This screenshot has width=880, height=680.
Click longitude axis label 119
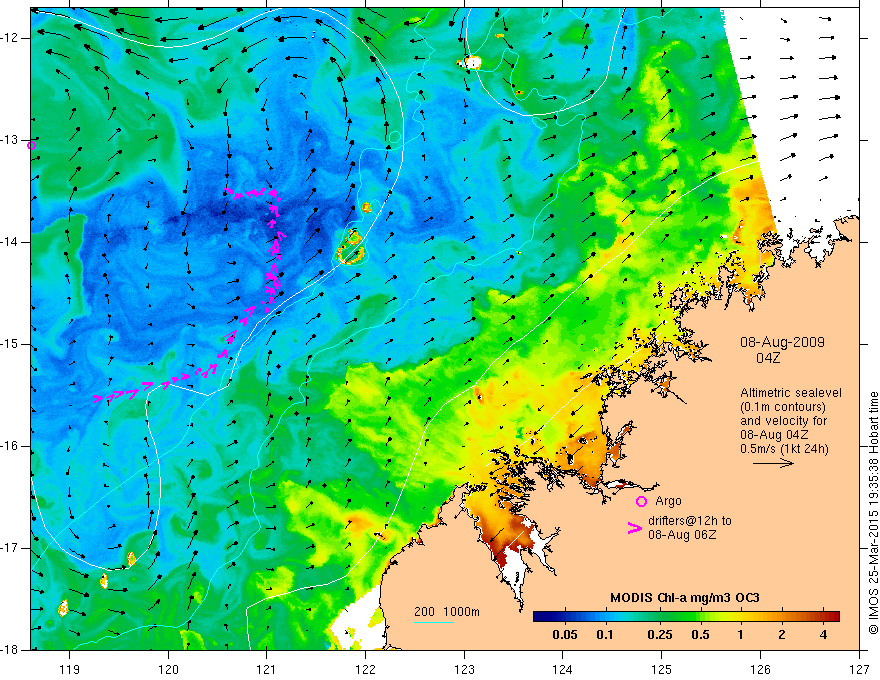click(69, 669)
